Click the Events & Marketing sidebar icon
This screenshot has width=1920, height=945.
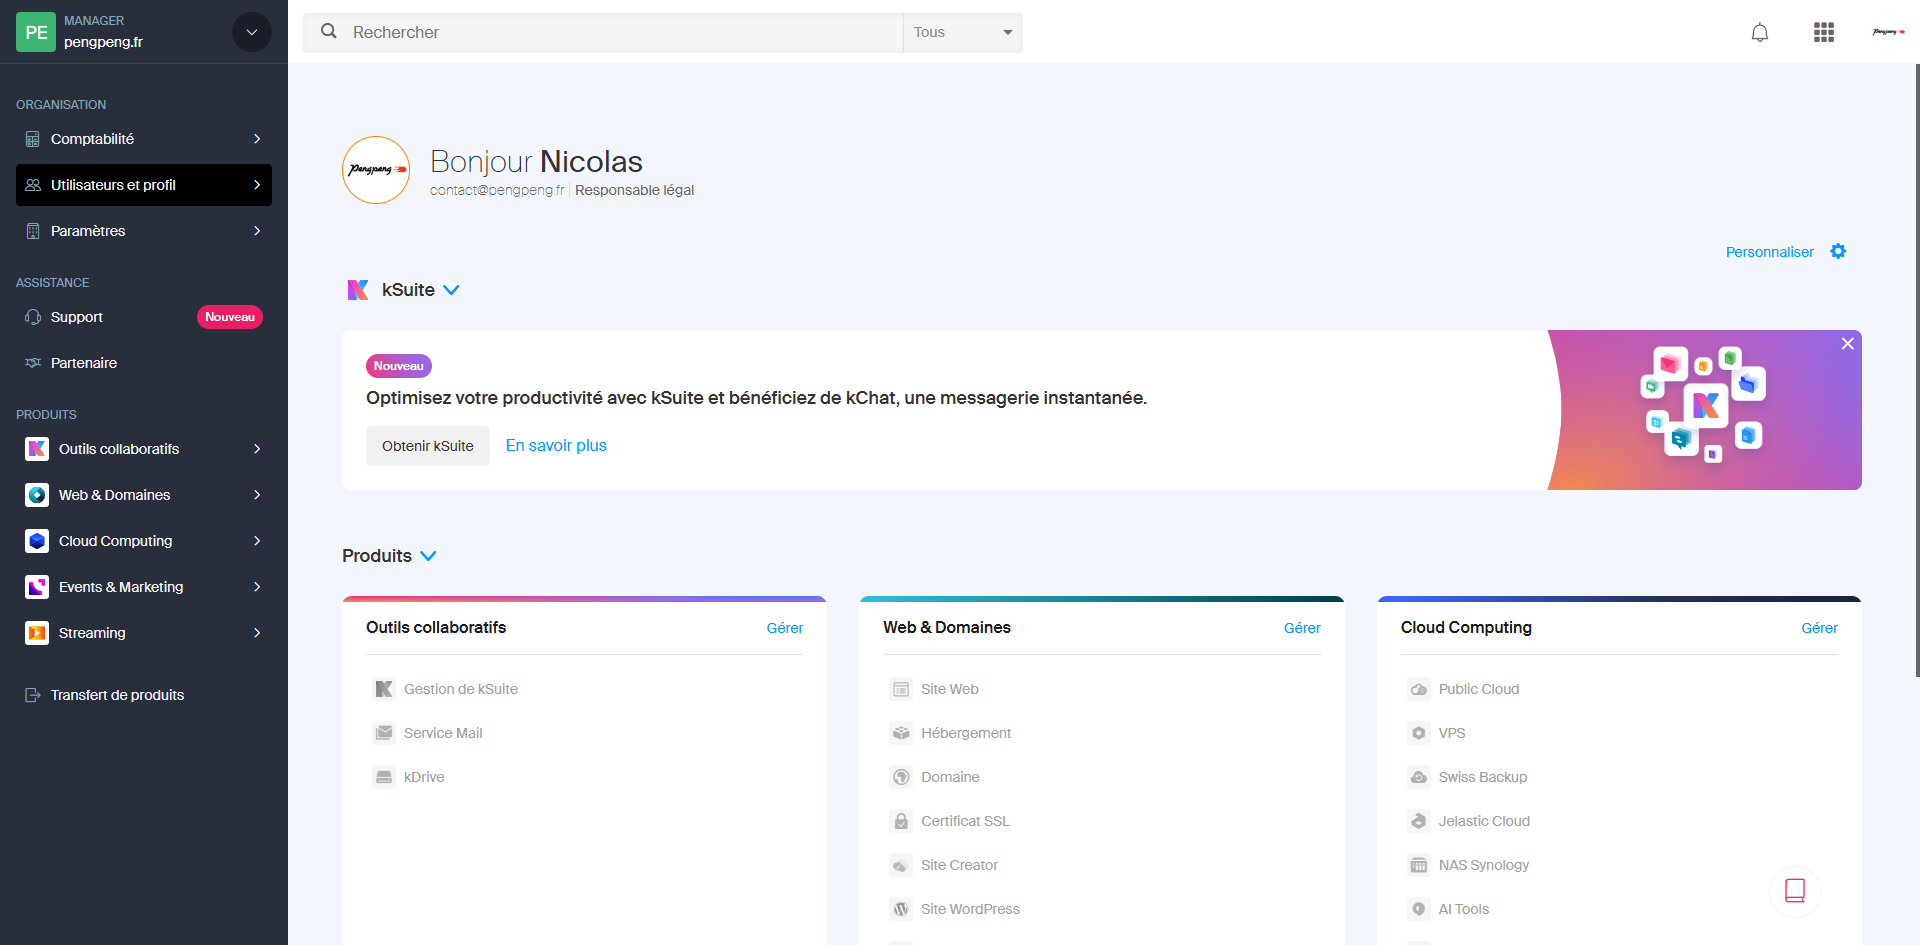(x=37, y=587)
